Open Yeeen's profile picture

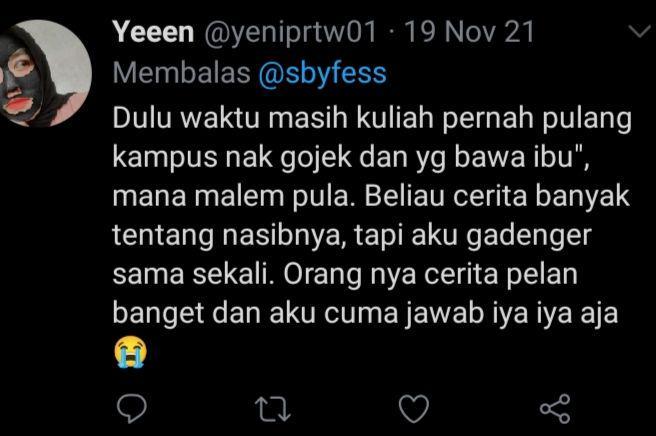[45, 73]
